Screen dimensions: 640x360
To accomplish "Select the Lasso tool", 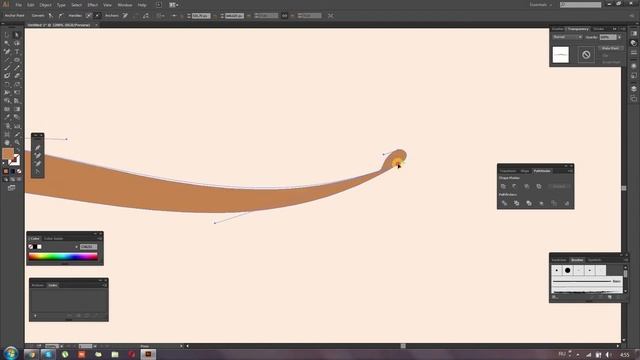I will coord(17,43).
